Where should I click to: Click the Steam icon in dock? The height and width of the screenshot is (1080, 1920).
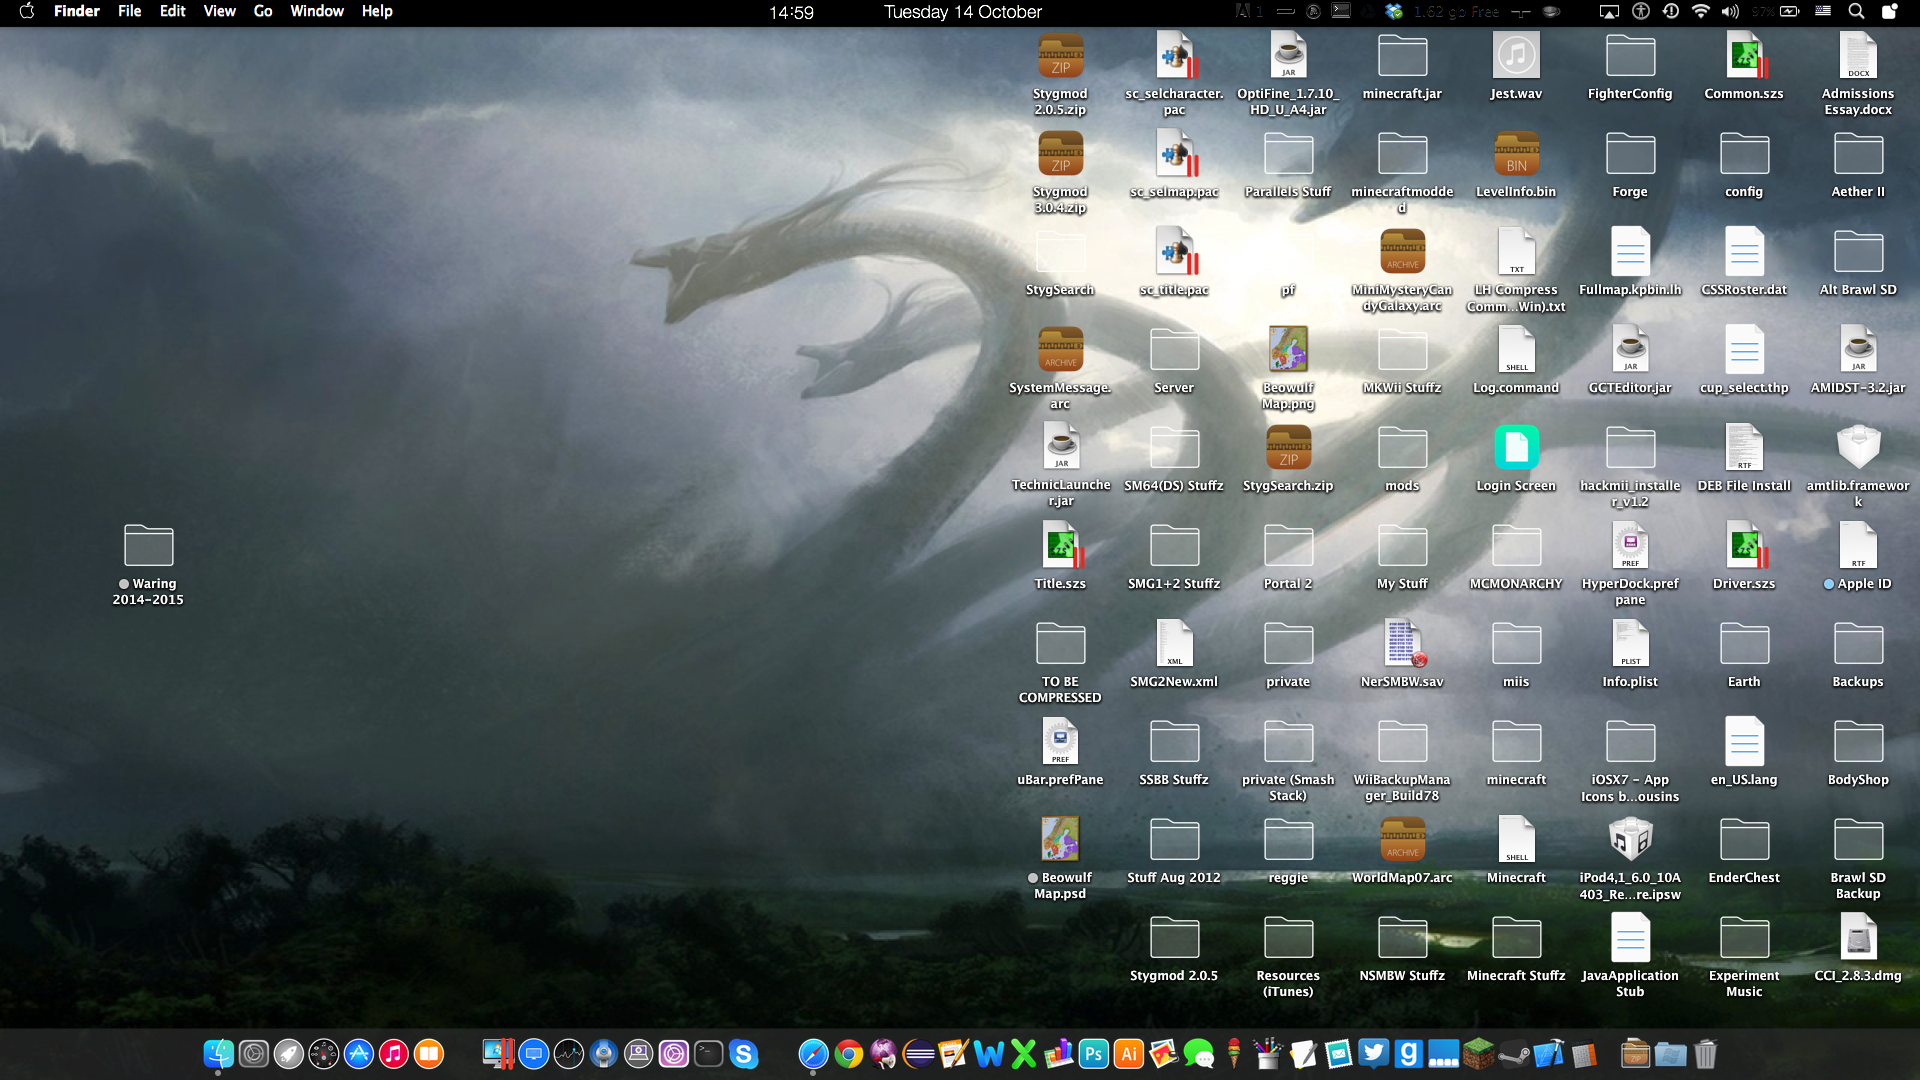pyautogui.click(x=1513, y=1053)
